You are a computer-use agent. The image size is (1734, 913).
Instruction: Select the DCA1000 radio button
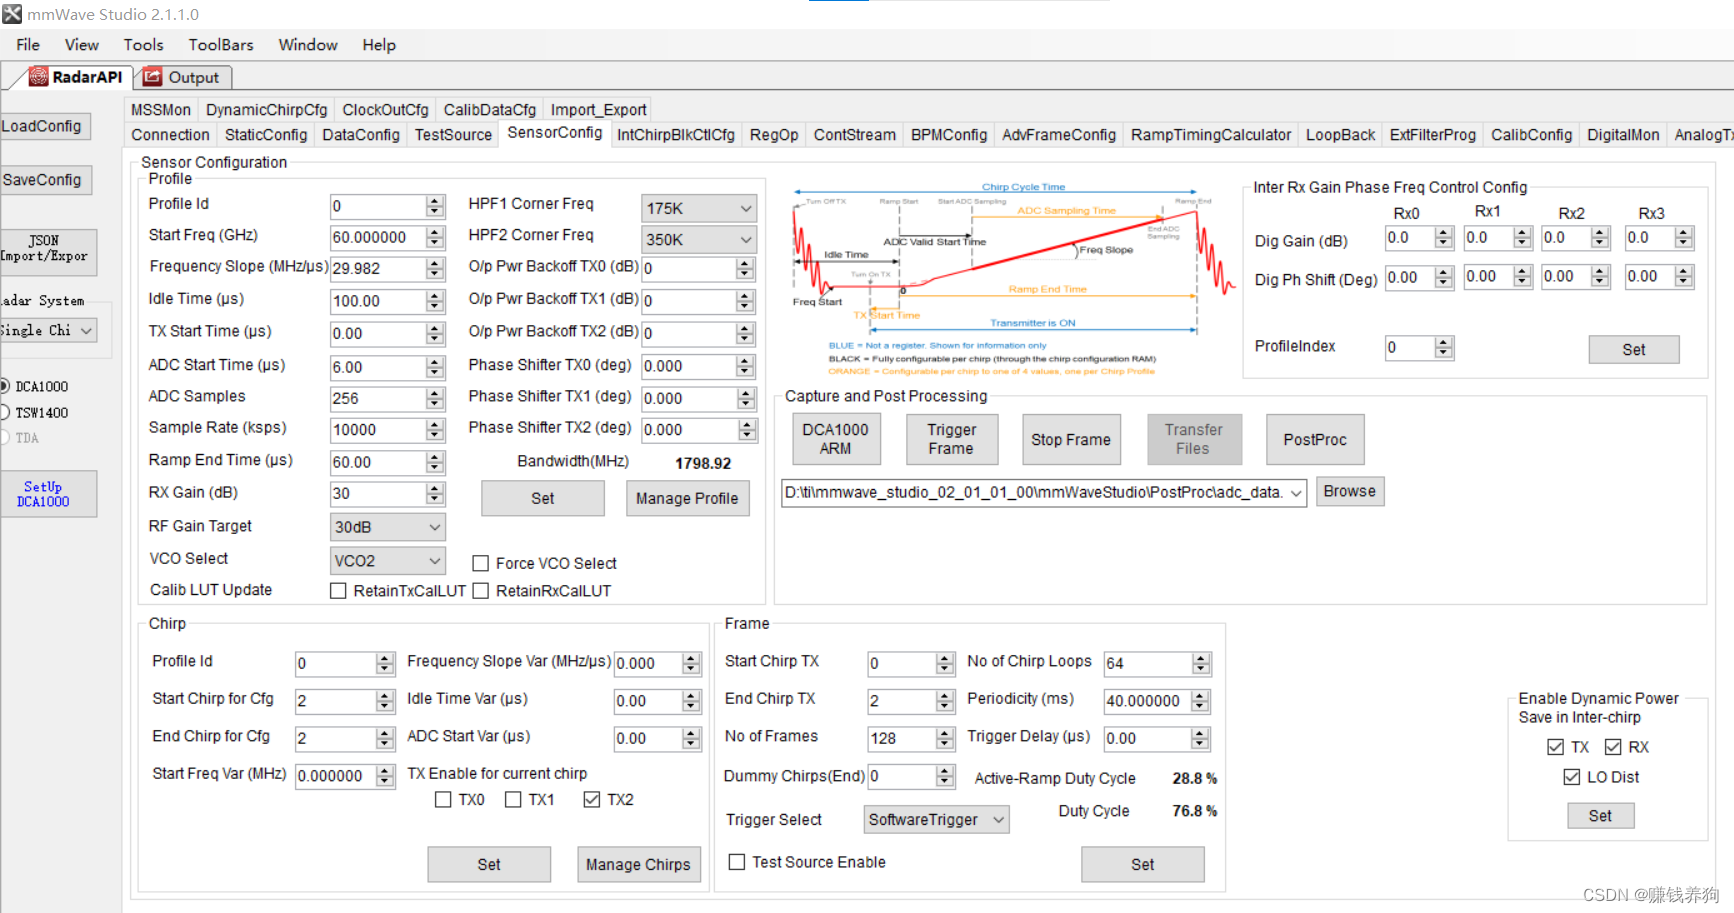(4, 386)
